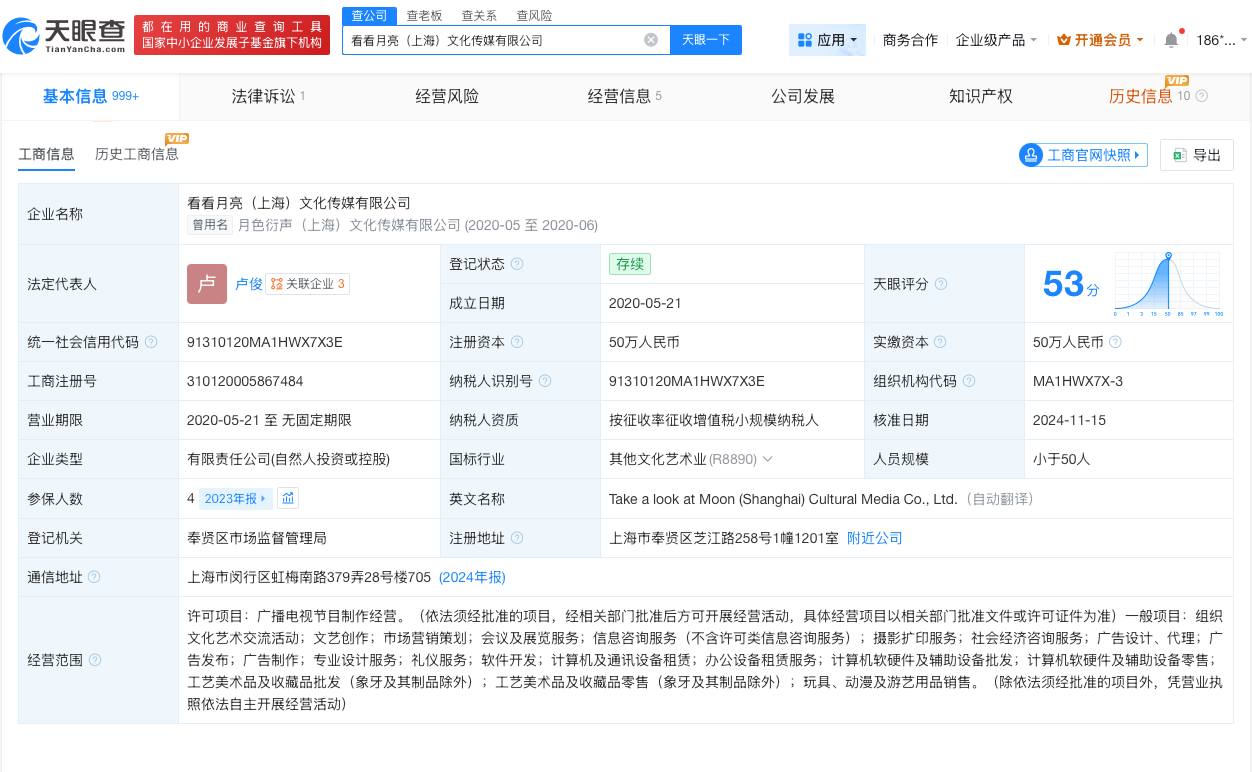The width and height of the screenshot is (1252, 772).
Task: Click the help icon beside 统一社会信用代码
Action: [x=151, y=341]
